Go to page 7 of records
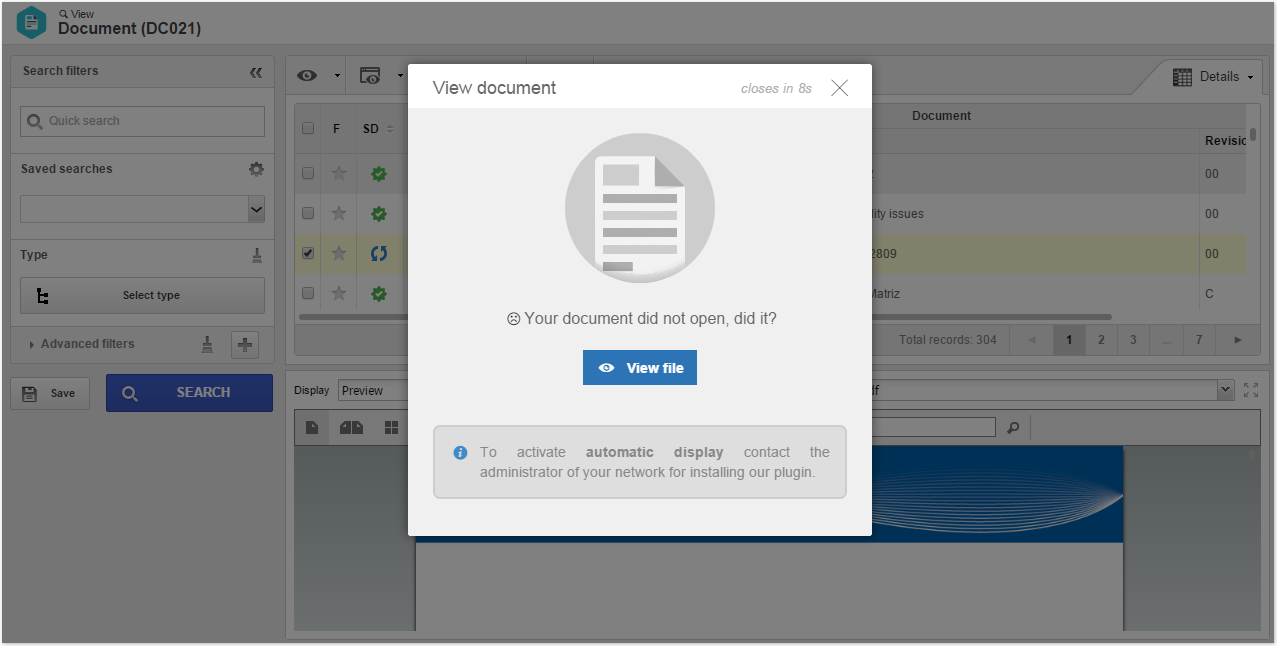This screenshot has height=646, width=1277. pyautogui.click(x=1199, y=340)
